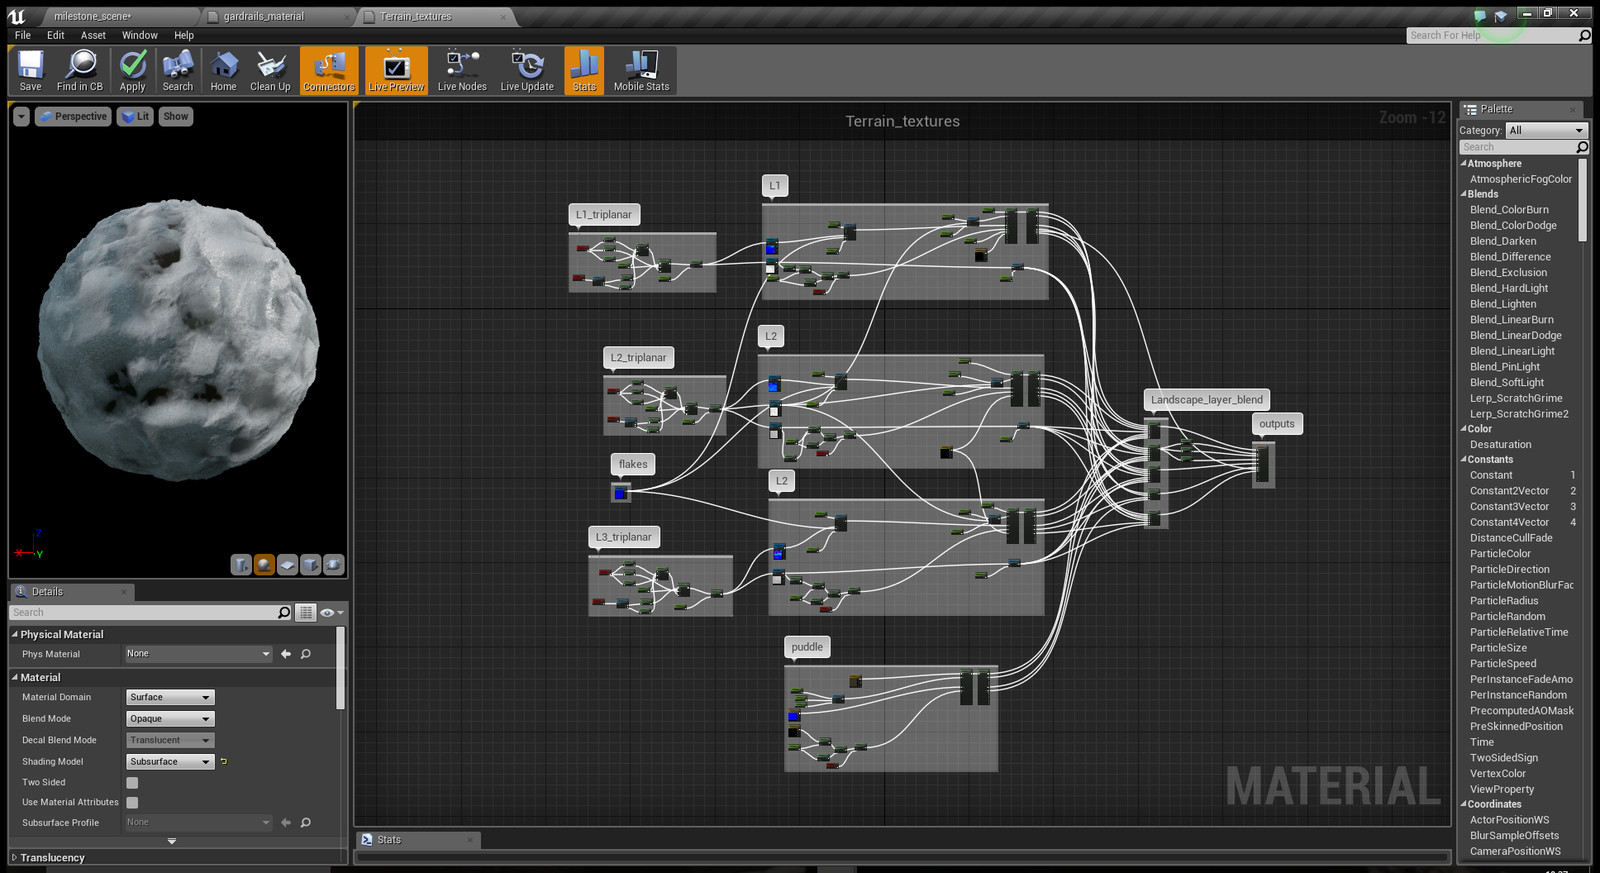Screen dimensions: 1600x873
Task: Apply material changes with Apply icon
Action: coord(132,71)
